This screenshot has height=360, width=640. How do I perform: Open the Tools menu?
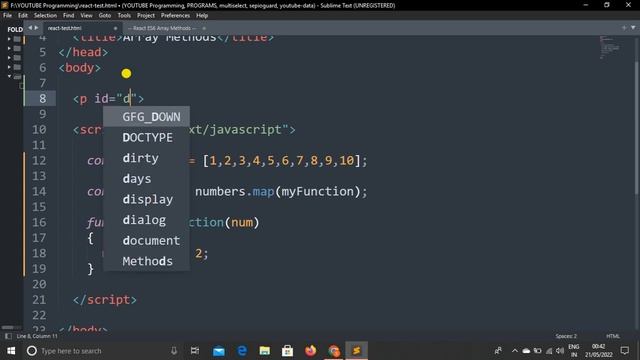(124, 16)
